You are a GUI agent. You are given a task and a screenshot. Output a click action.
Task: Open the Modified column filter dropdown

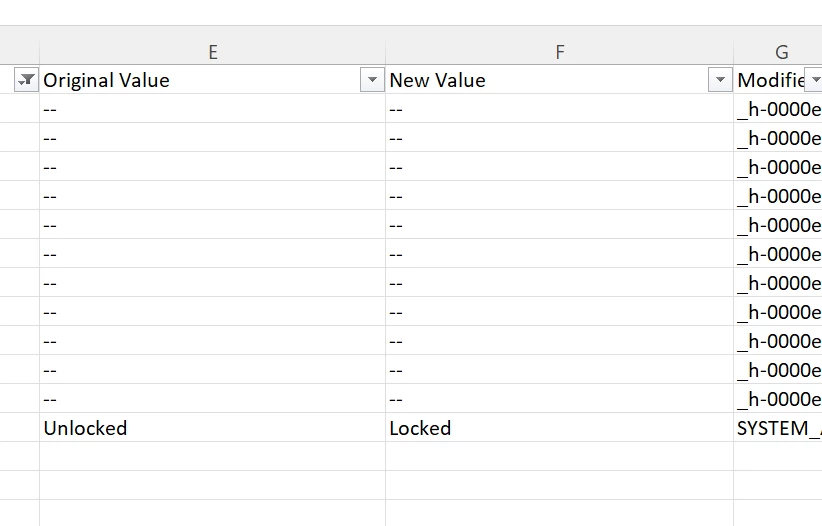[x=814, y=80]
